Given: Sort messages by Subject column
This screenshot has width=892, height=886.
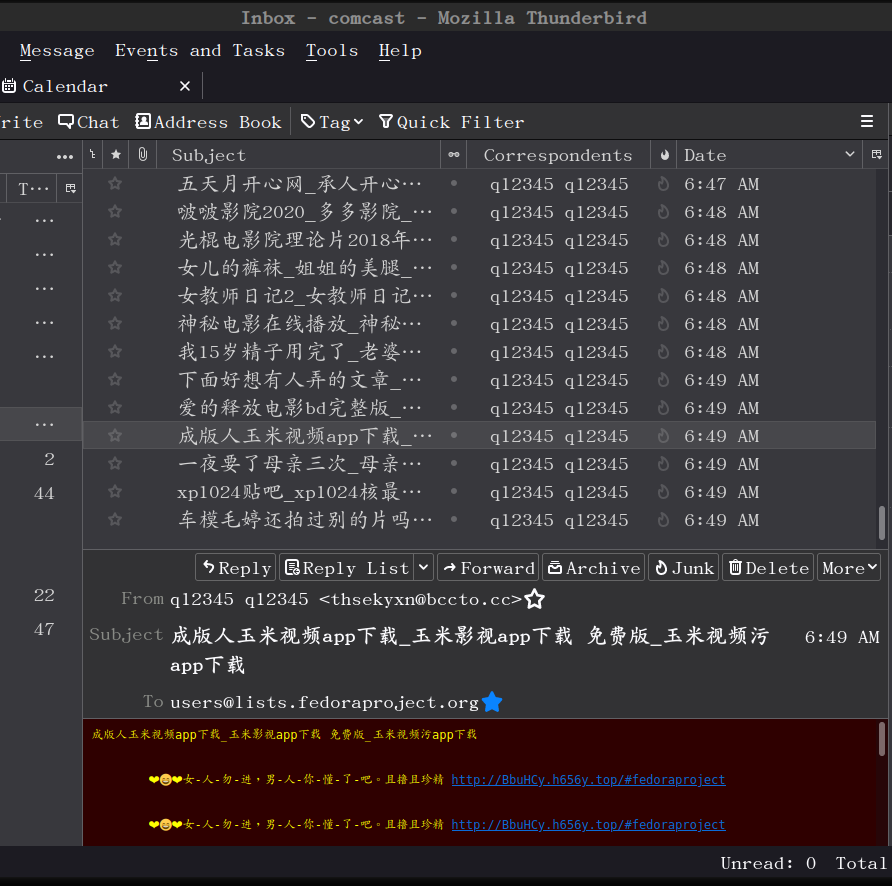Looking at the screenshot, I should click(x=298, y=155).
